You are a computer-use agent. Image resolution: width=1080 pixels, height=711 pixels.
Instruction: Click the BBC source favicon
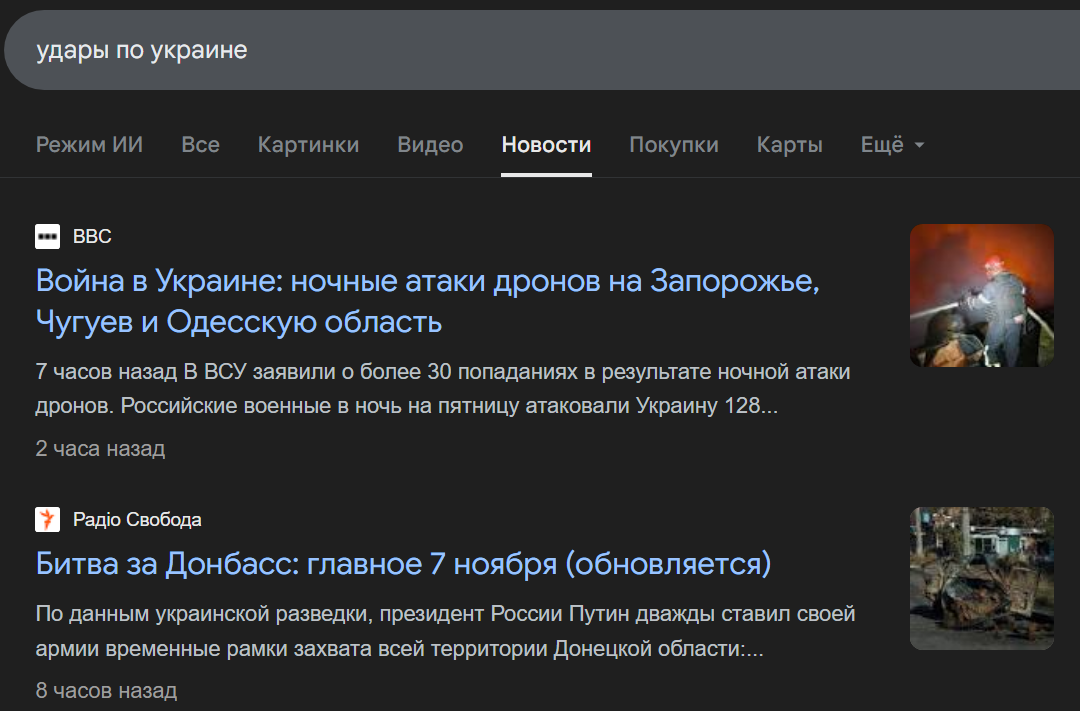(x=48, y=237)
